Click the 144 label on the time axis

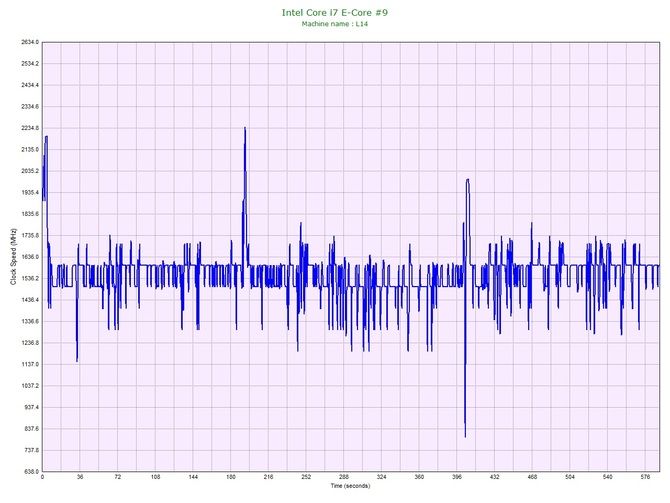(193, 477)
